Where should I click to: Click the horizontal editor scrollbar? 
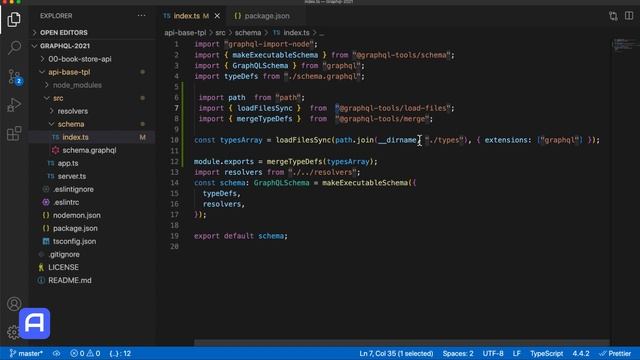[402, 343]
